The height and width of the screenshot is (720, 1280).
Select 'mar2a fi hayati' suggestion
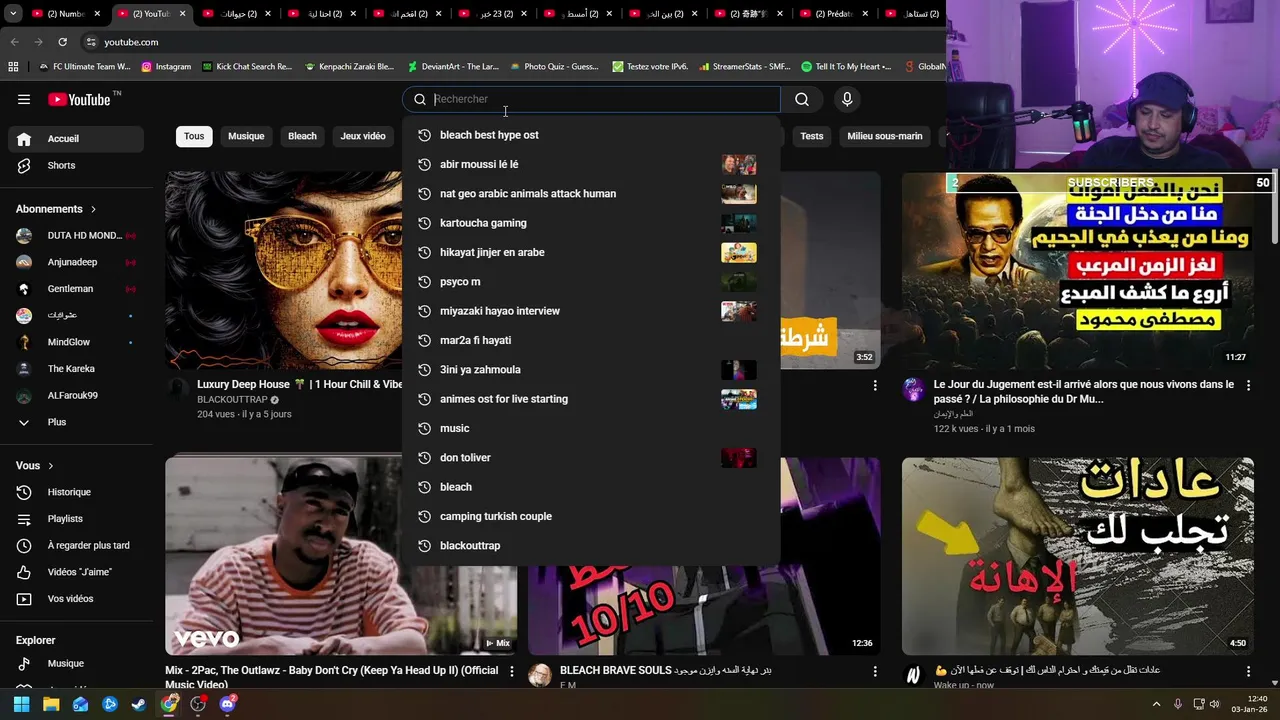click(591, 340)
